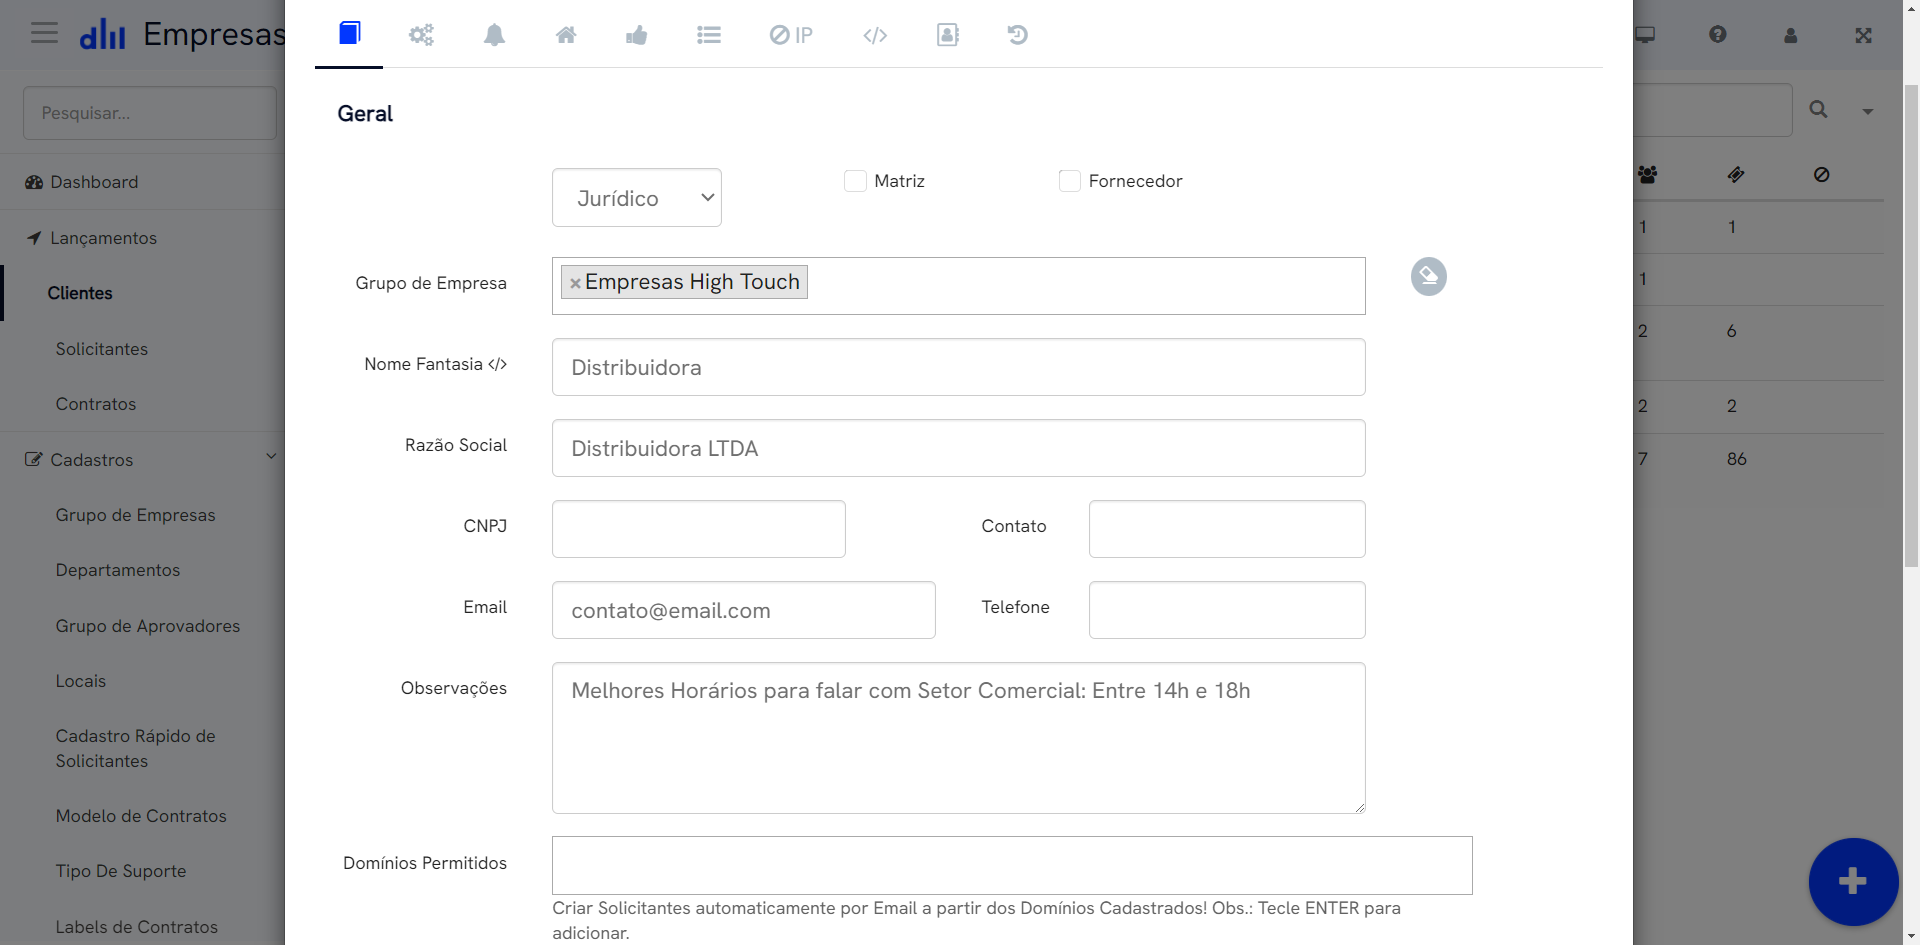Open Contratos in the sidebar

pyautogui.click(x=96, y=404)
